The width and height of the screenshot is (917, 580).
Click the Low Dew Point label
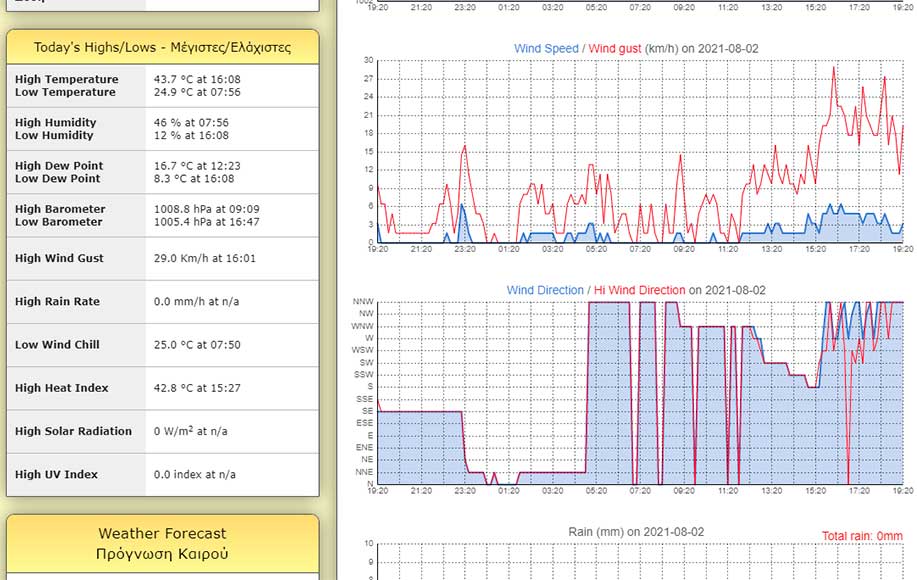[x=58, y=178]
